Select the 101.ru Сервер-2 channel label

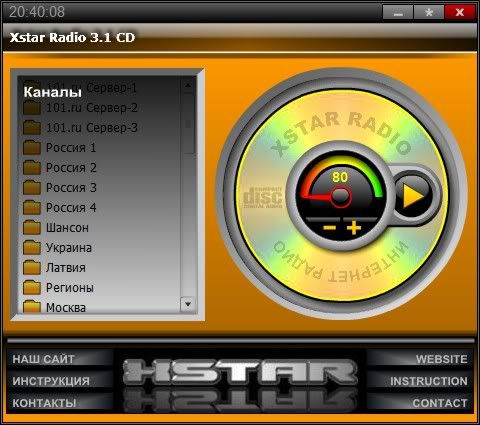tap(92, 108)
